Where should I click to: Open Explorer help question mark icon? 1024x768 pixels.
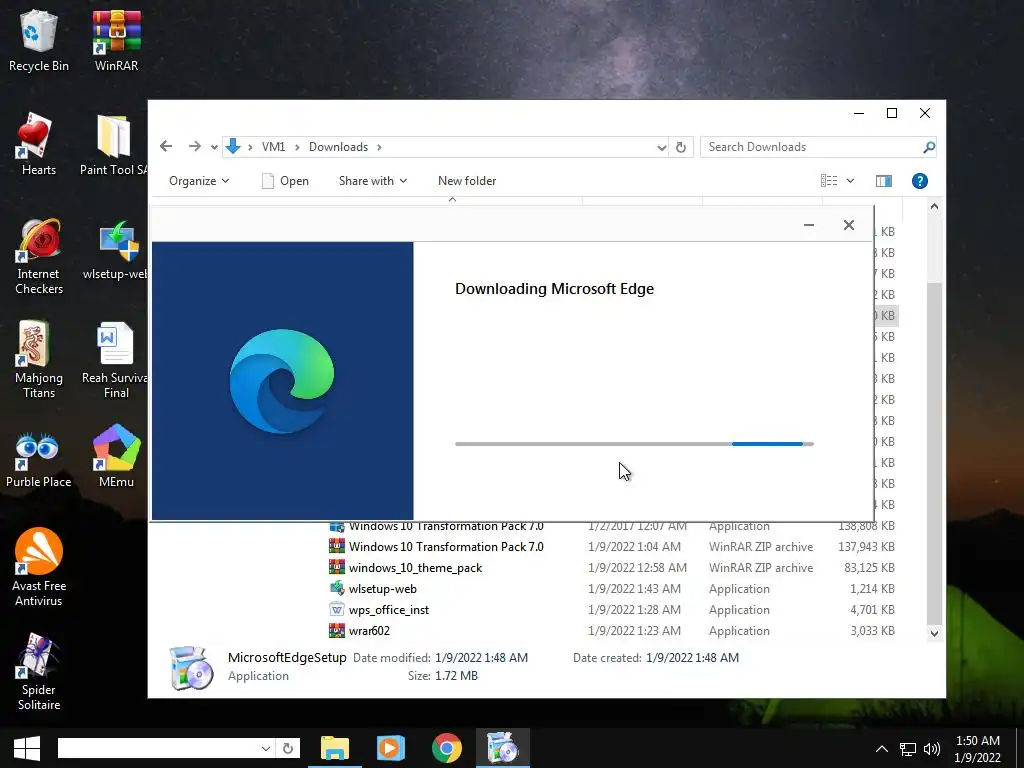click(x=920, y=181)
